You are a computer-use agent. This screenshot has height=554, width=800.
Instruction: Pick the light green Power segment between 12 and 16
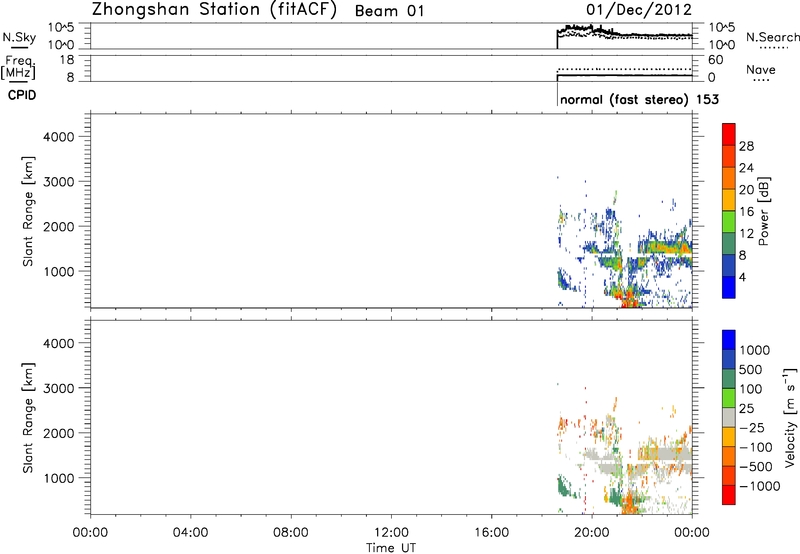(729, 221)
